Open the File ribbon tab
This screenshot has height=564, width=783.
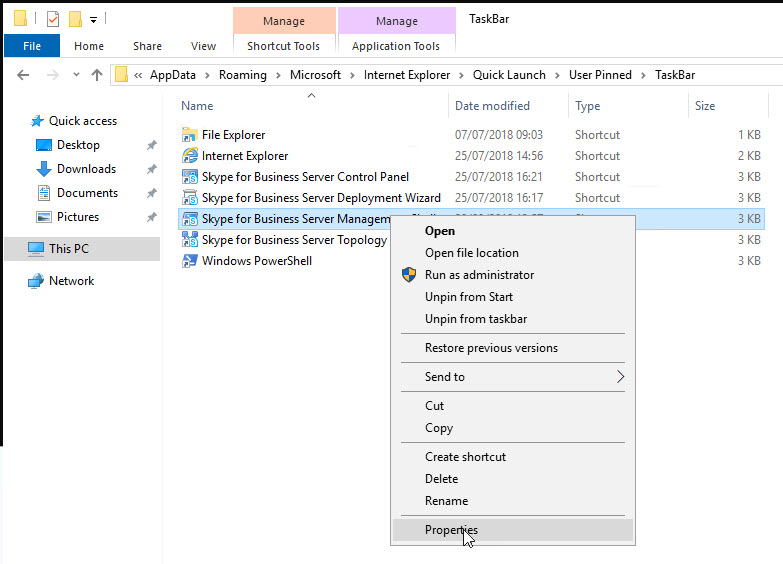tap(32, 46)
